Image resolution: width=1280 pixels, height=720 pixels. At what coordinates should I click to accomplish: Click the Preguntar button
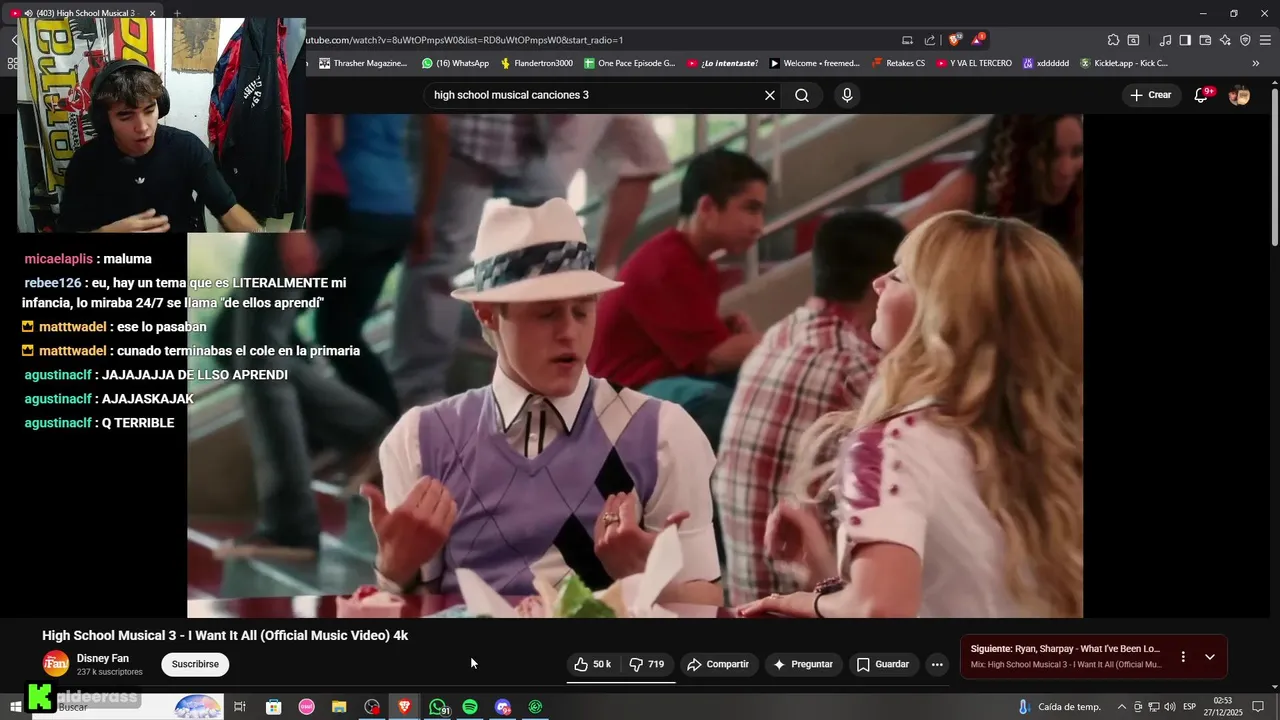(x=803, y=664)
